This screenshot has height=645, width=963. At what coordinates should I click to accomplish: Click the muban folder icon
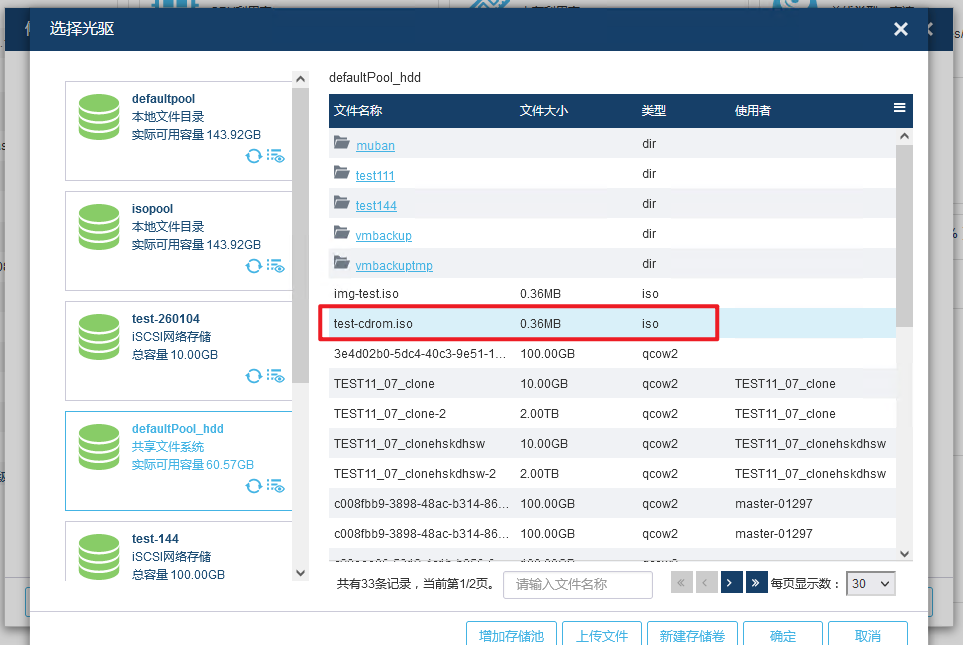(341, 143)
